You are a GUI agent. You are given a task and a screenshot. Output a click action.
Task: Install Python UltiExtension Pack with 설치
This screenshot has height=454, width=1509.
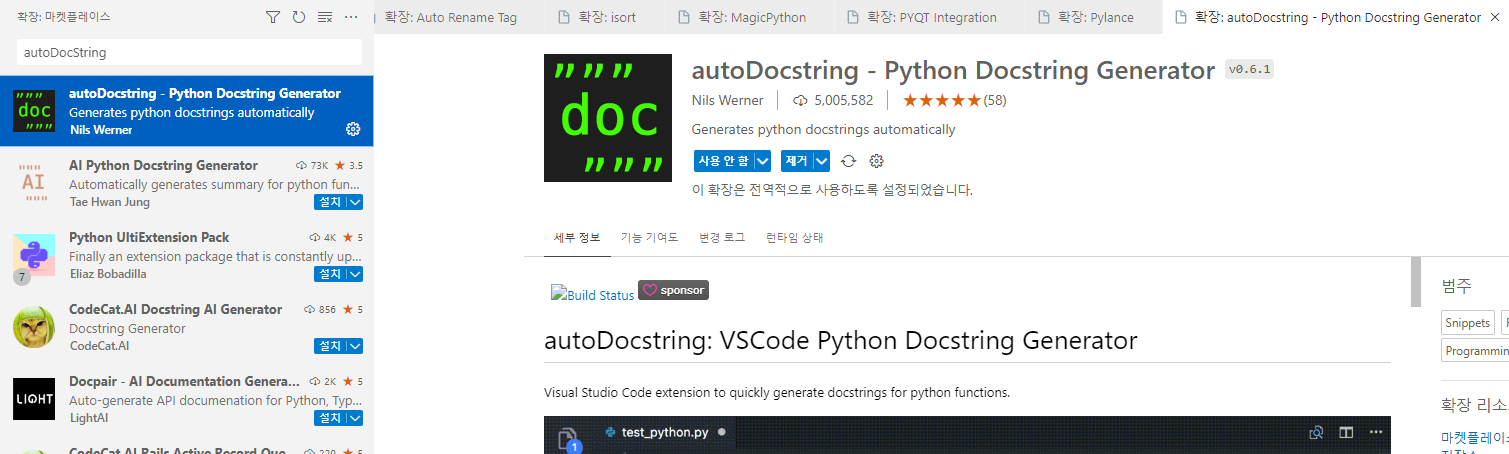(330, 274)
